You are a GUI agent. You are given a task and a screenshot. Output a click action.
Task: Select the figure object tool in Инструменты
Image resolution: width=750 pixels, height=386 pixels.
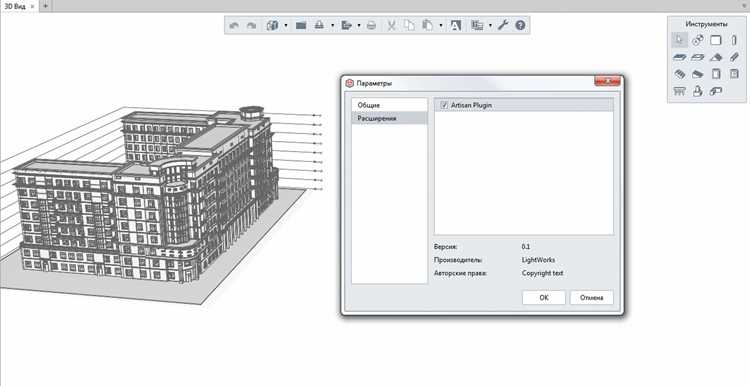(x=698, y=91)
